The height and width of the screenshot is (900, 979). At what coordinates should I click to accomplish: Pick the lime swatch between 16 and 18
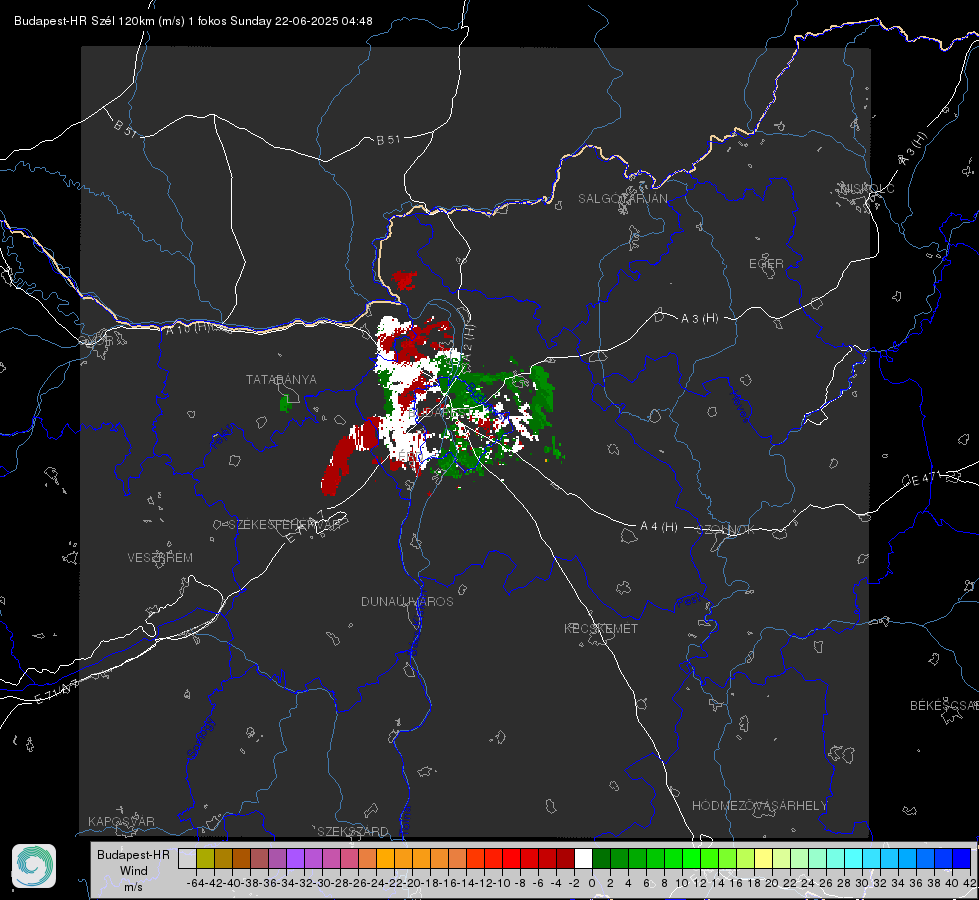coord(745,858)
